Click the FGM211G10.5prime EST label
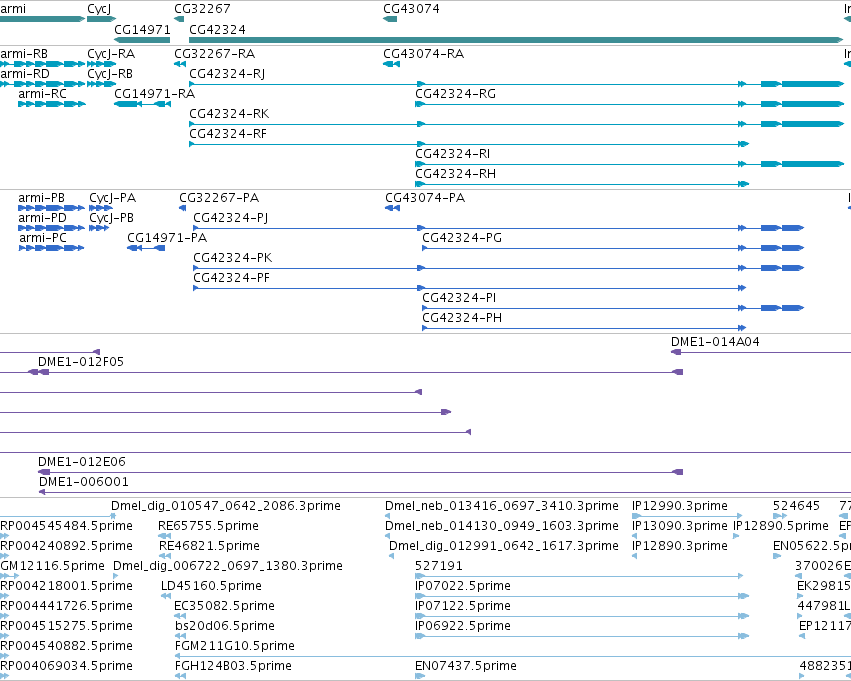This screenshot has height=681, width=851. (x=235, y=646)
